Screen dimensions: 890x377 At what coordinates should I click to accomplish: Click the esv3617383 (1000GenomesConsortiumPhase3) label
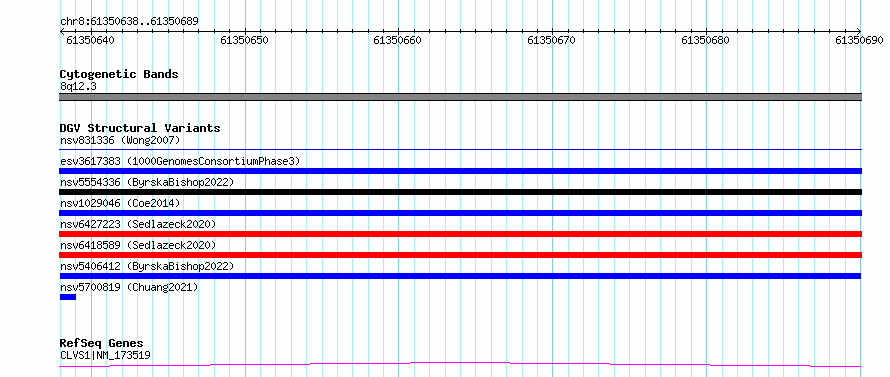(x=180, y=161)
